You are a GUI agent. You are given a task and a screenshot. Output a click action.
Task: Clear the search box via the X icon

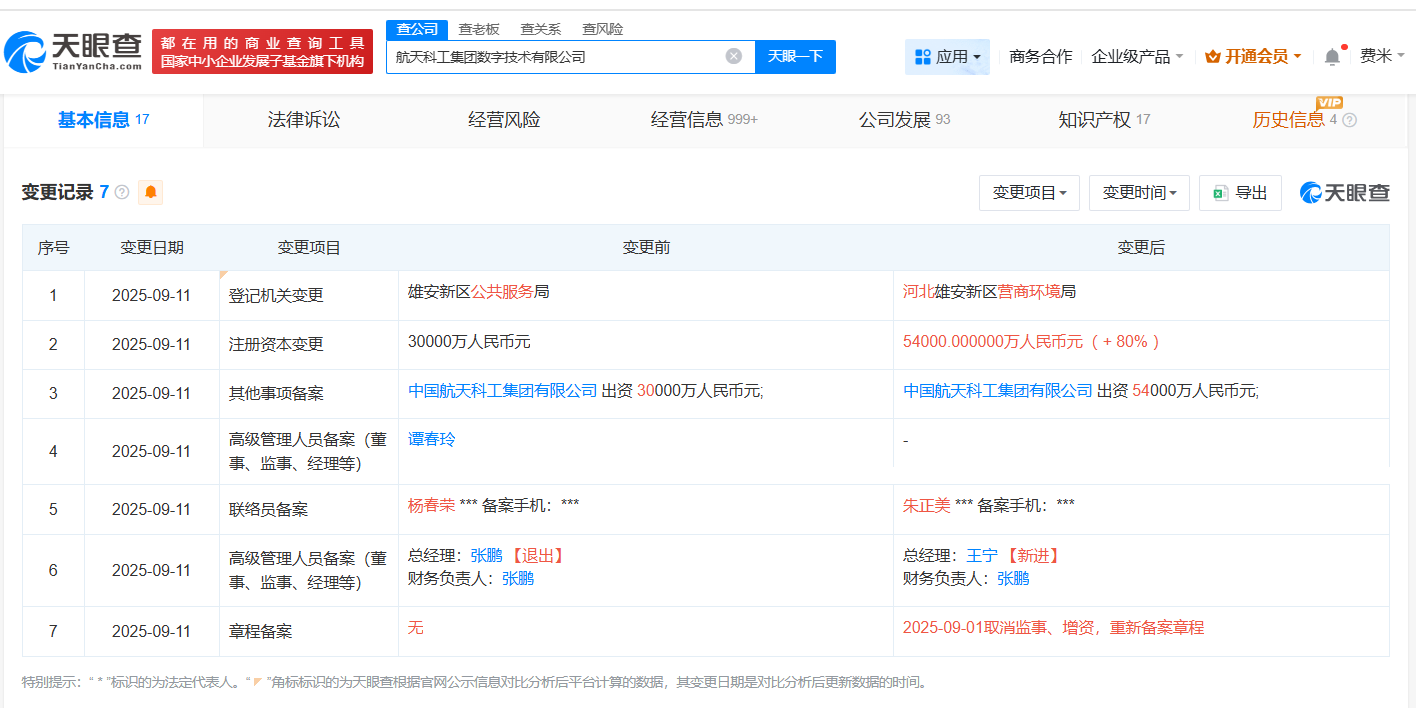pyautogui.click(x=733, y=56)
